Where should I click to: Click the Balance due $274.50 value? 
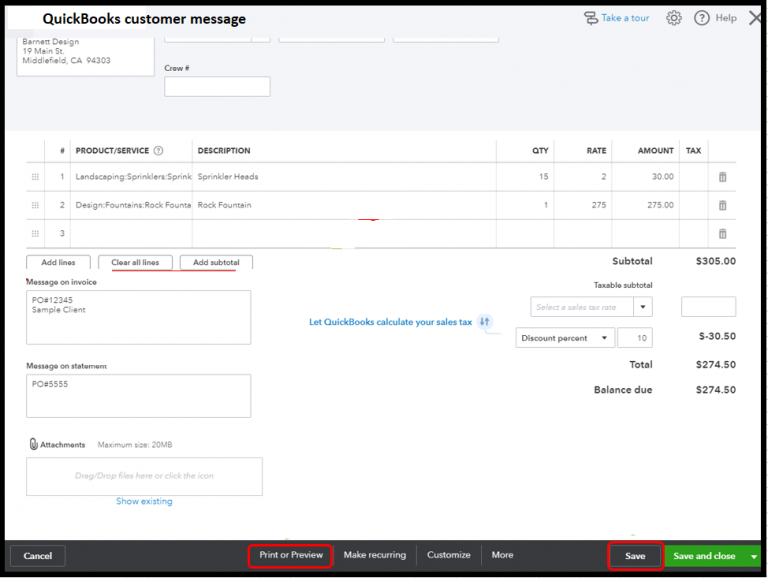point(716,390)
